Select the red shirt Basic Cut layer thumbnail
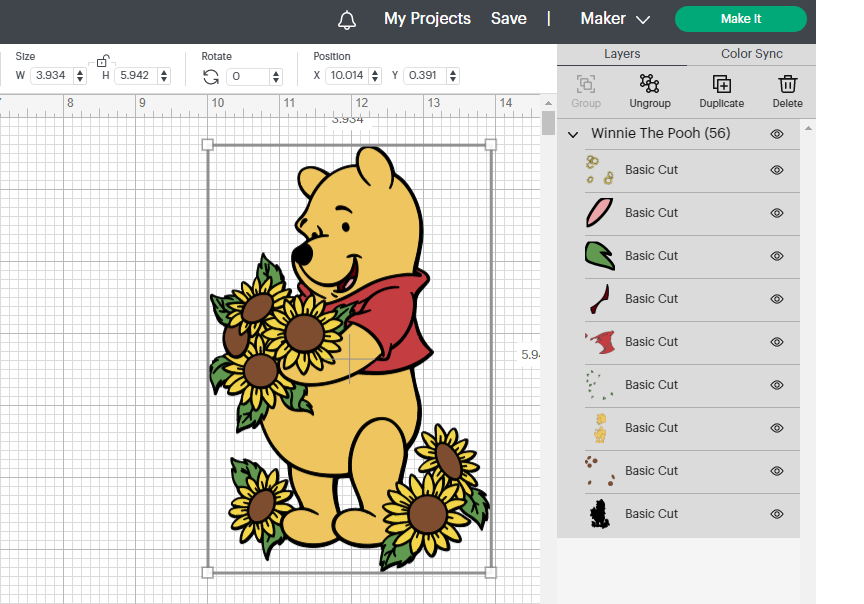Image resolution: width=864 pixels, height=604 pixels. coord(600,342)
